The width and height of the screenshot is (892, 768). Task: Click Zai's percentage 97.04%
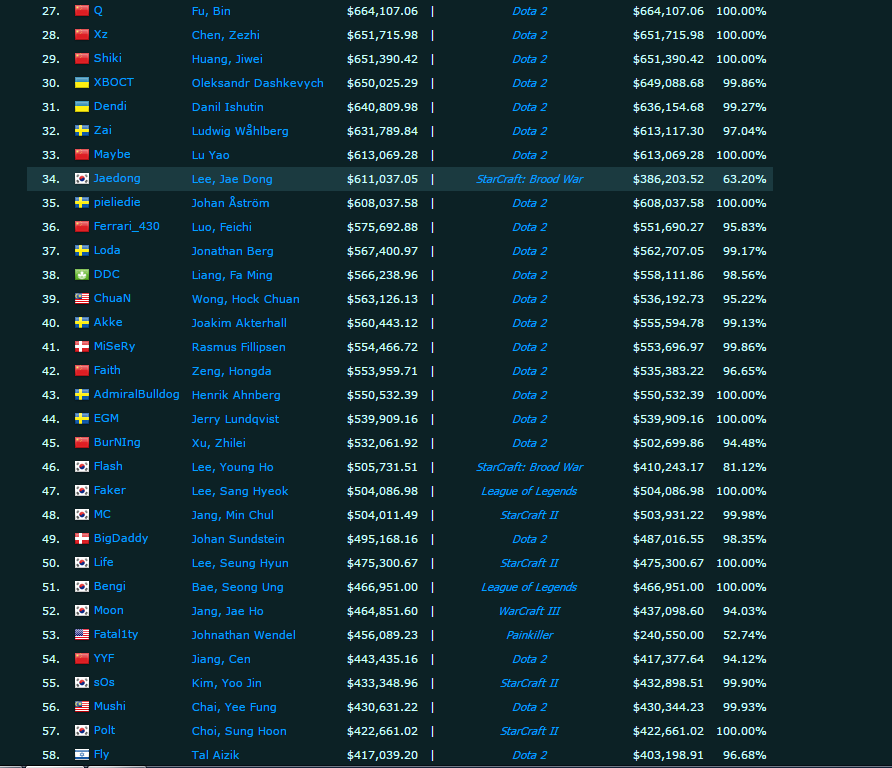(x=745, y=131)
